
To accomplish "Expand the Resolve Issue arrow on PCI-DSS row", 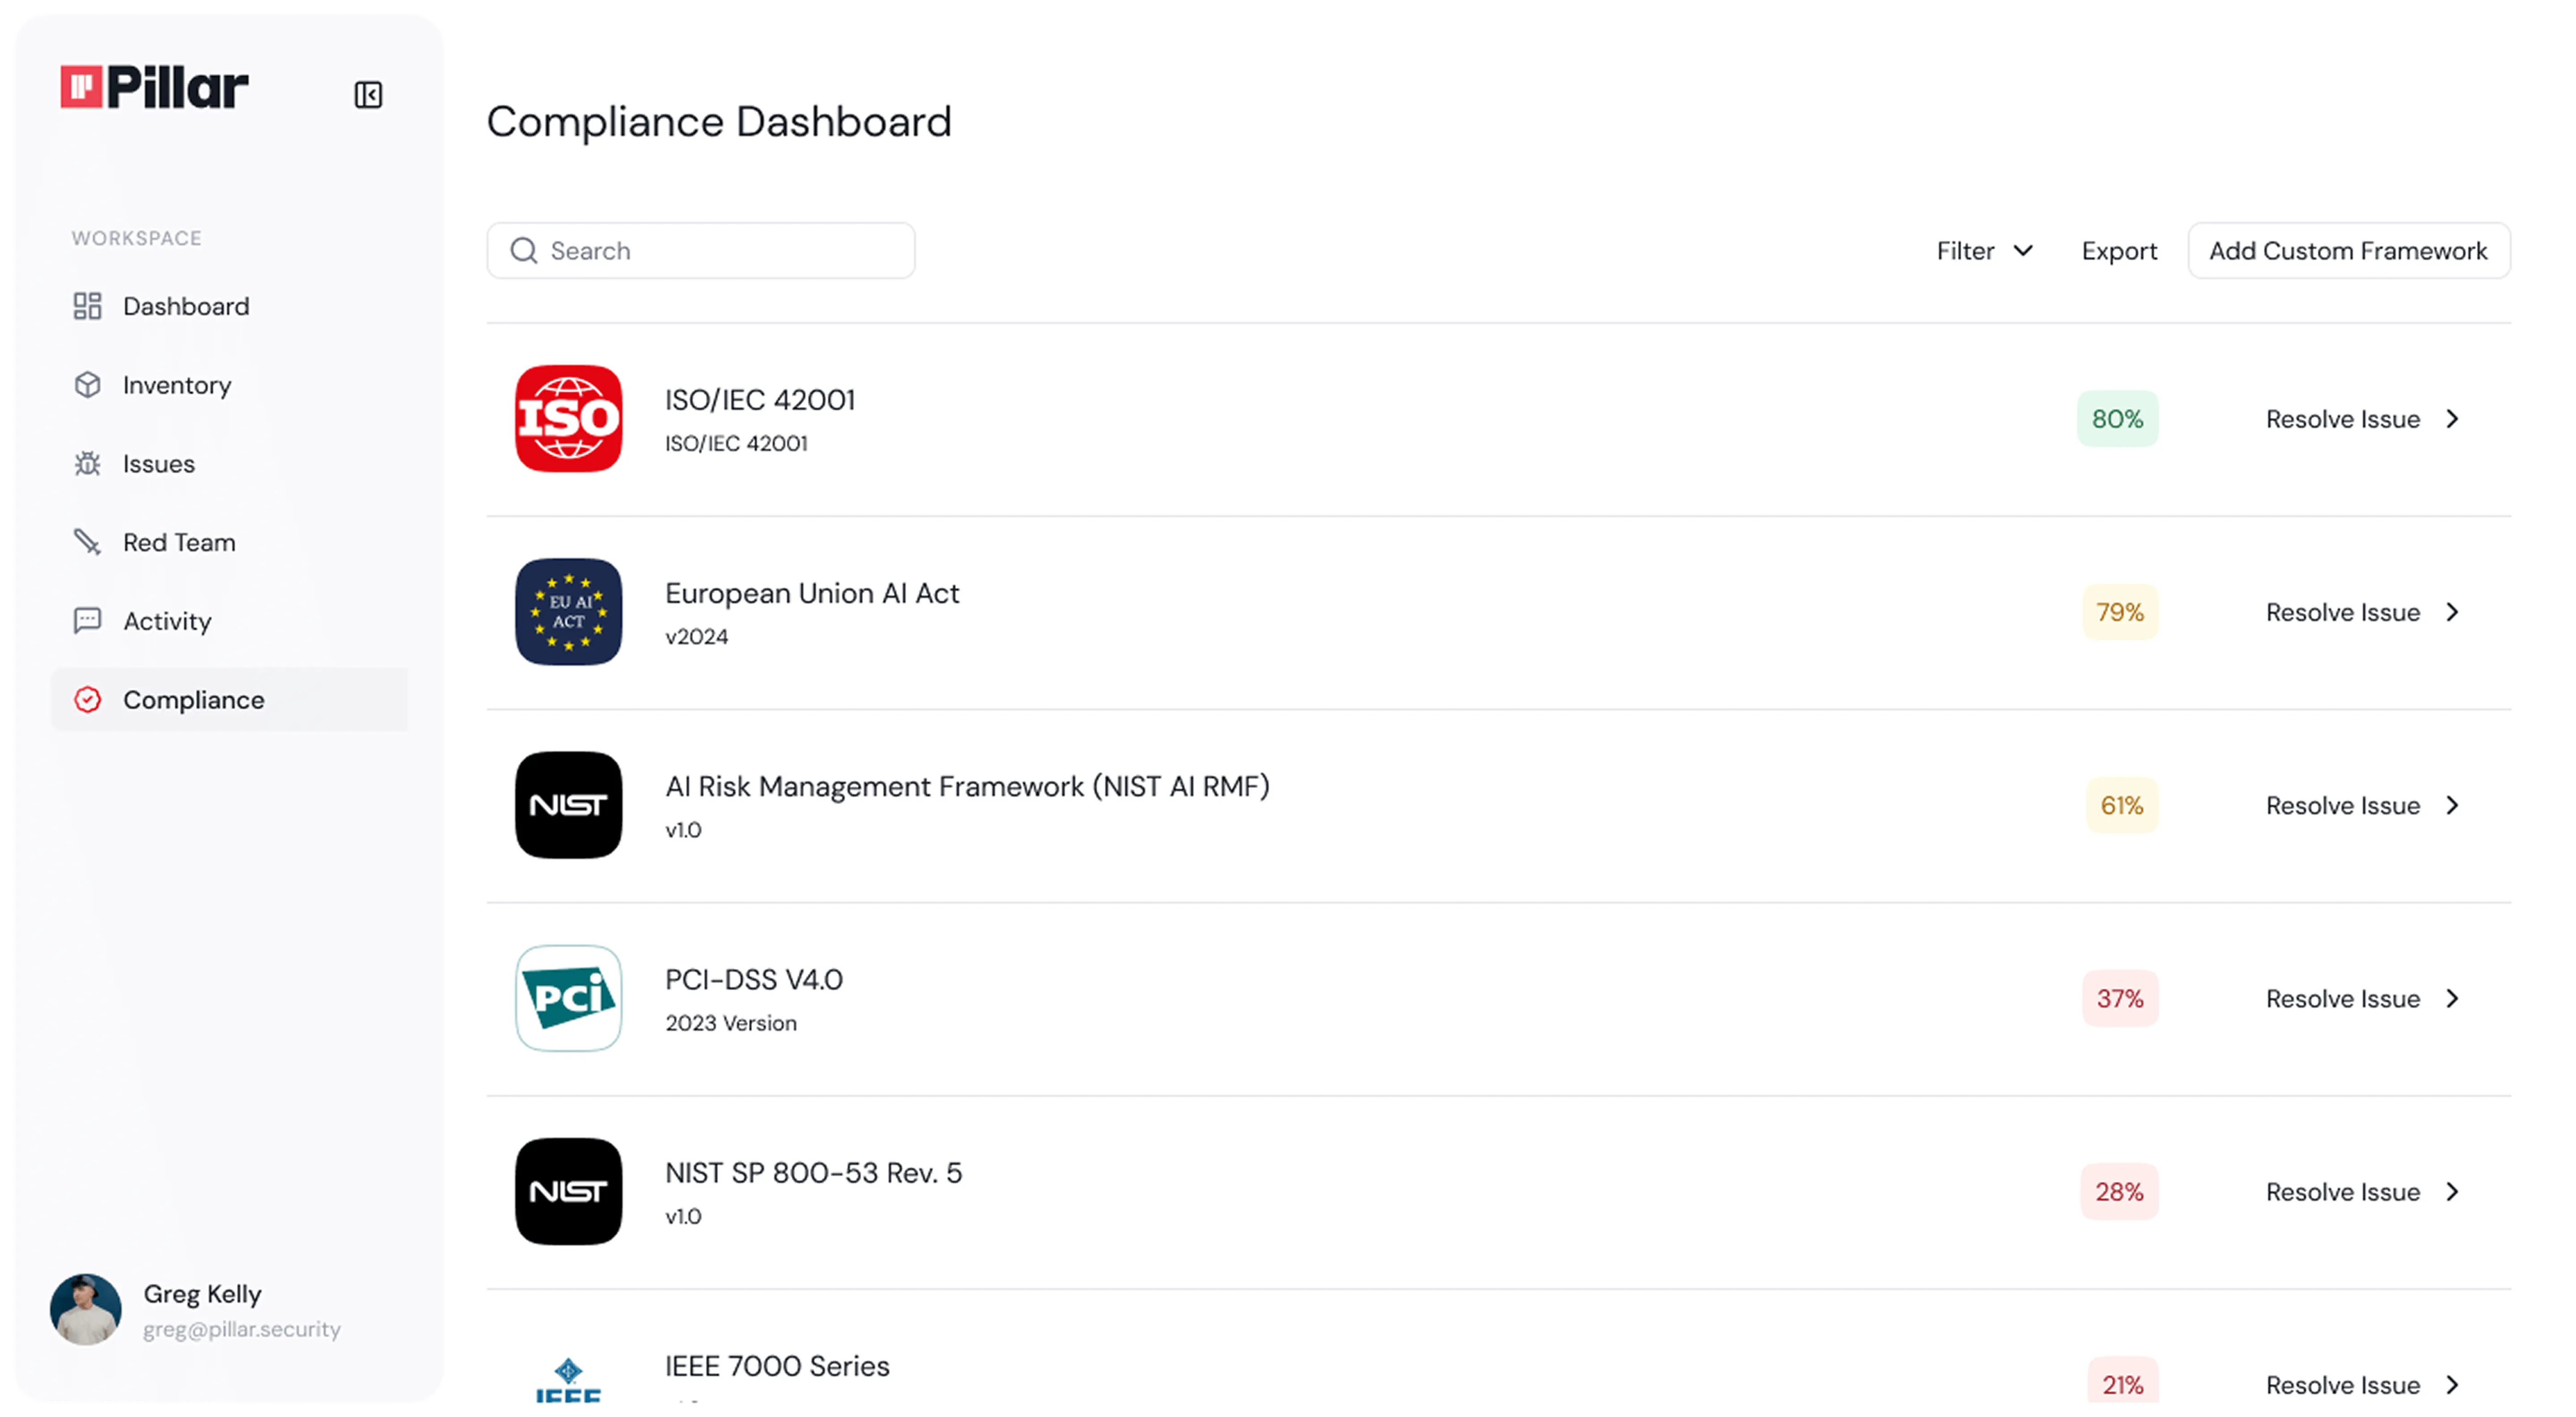I will click(2453, 998).
